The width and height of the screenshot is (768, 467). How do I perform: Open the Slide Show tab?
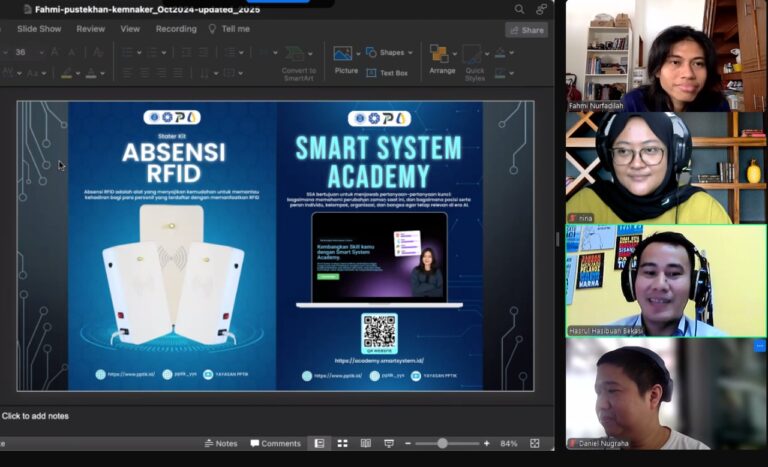point(39,29)
